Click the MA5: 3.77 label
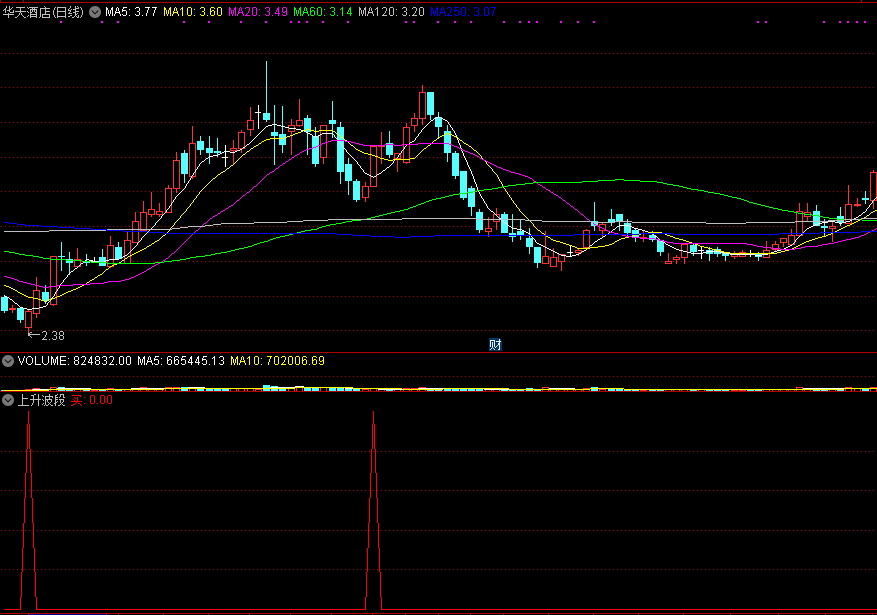The image size is (877, 615). (131, 12)
